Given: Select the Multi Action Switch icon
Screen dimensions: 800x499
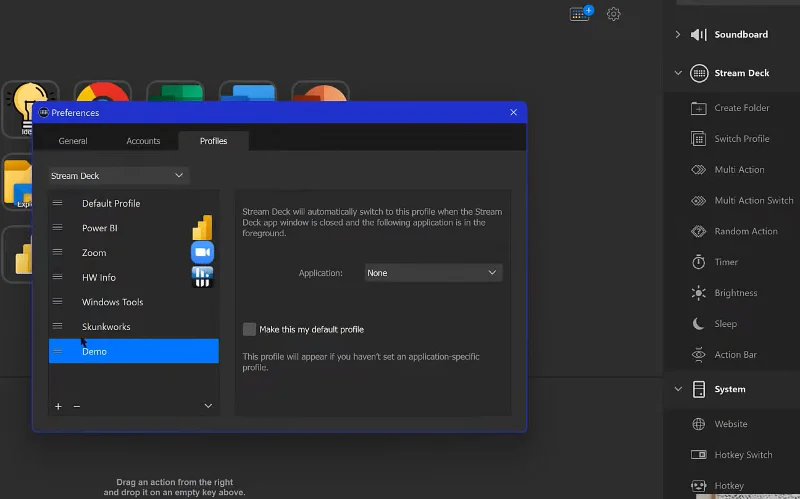Looking at the screenshot, I should click(698, 201).
